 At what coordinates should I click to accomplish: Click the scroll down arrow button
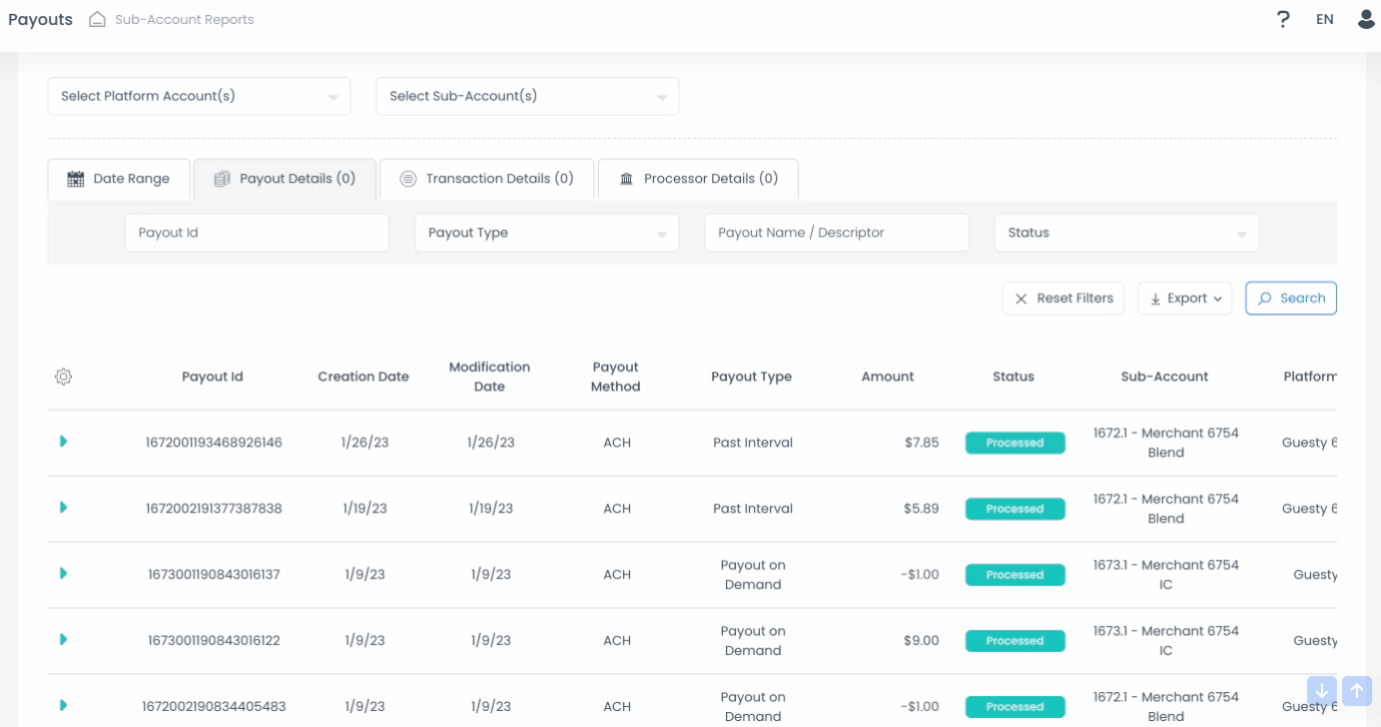click(1322, 691)
